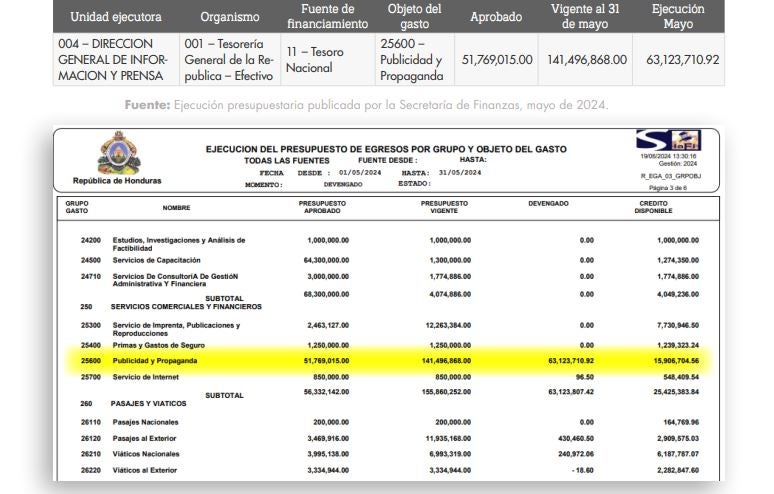Image resolution: width=774 pixels, height=494 pixels.
Task: Click 'Primas y Gastos de Seguro' row name
Action: pos(158,345)
